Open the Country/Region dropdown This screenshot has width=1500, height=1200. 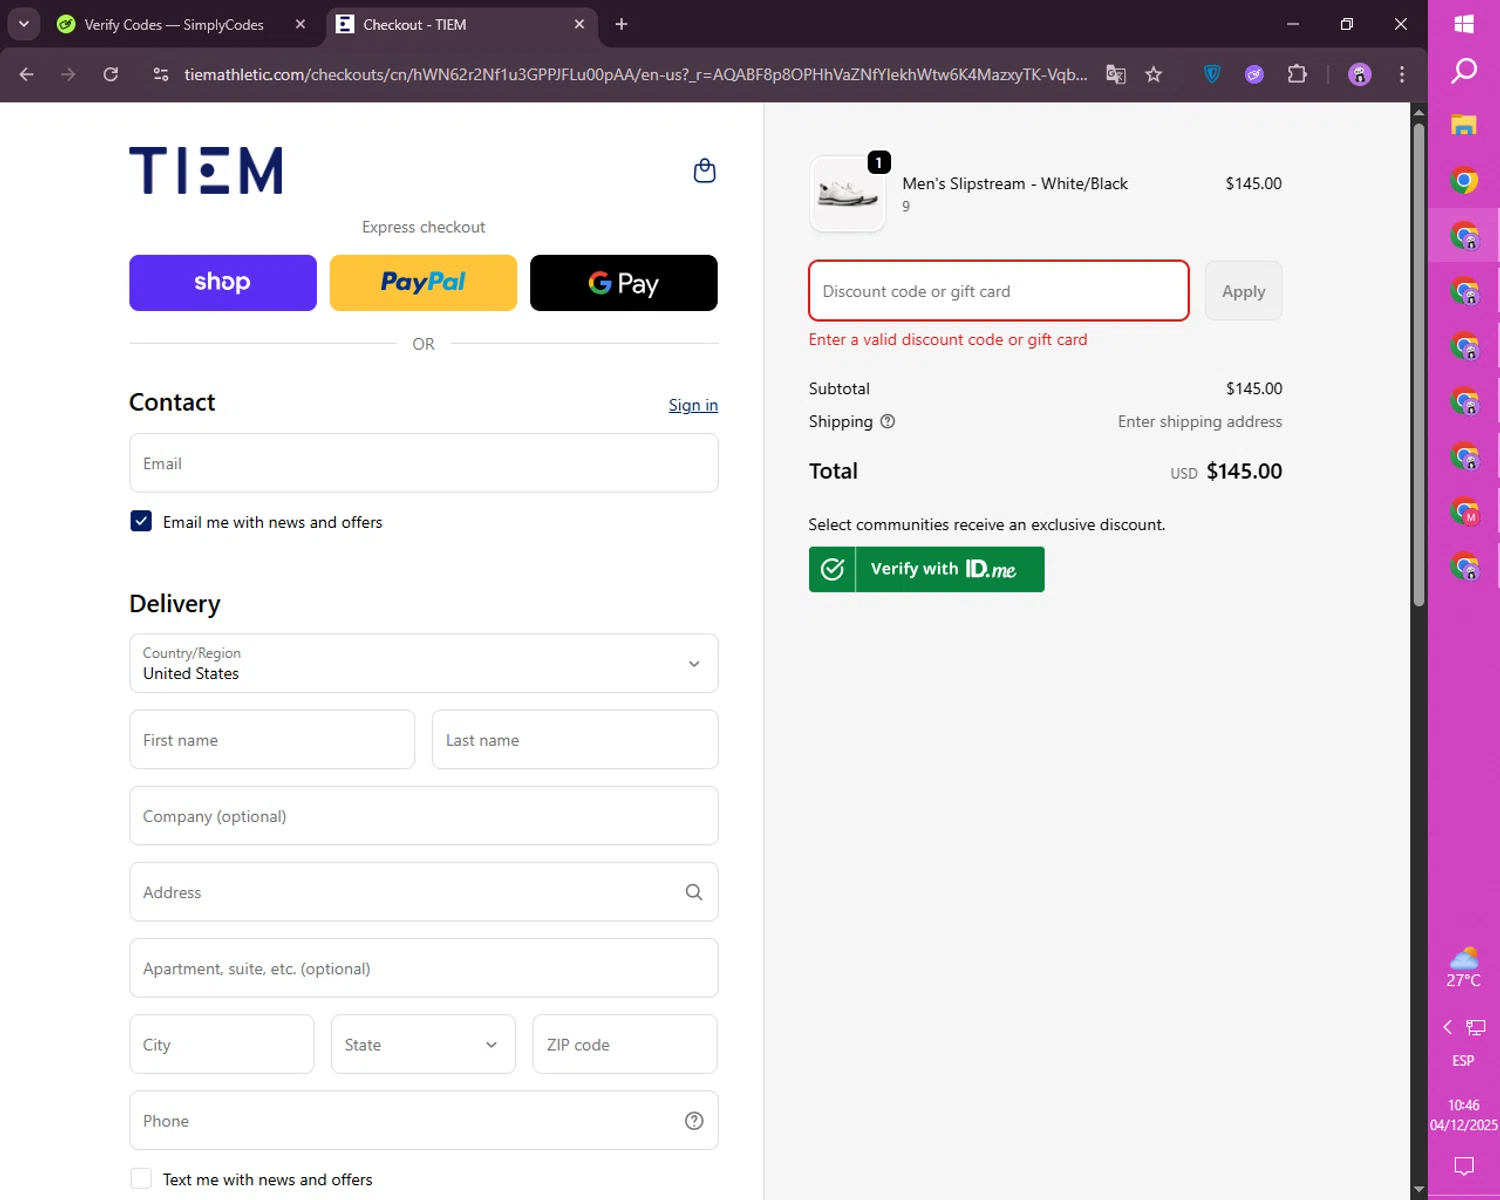(424, 663)
